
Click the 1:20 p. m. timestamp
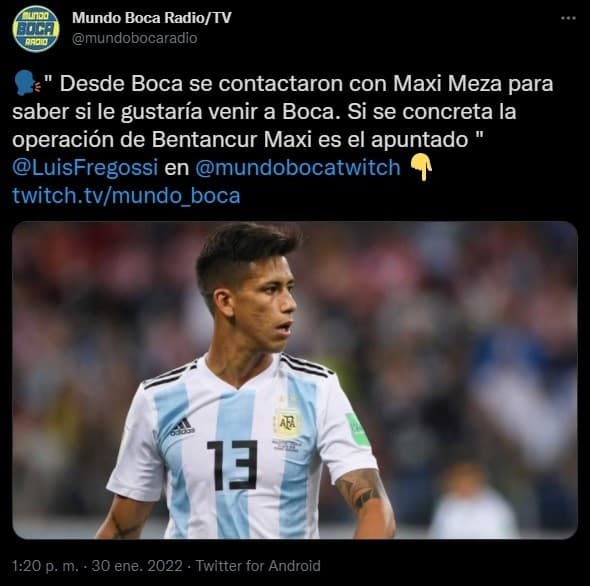pos(45,566)
